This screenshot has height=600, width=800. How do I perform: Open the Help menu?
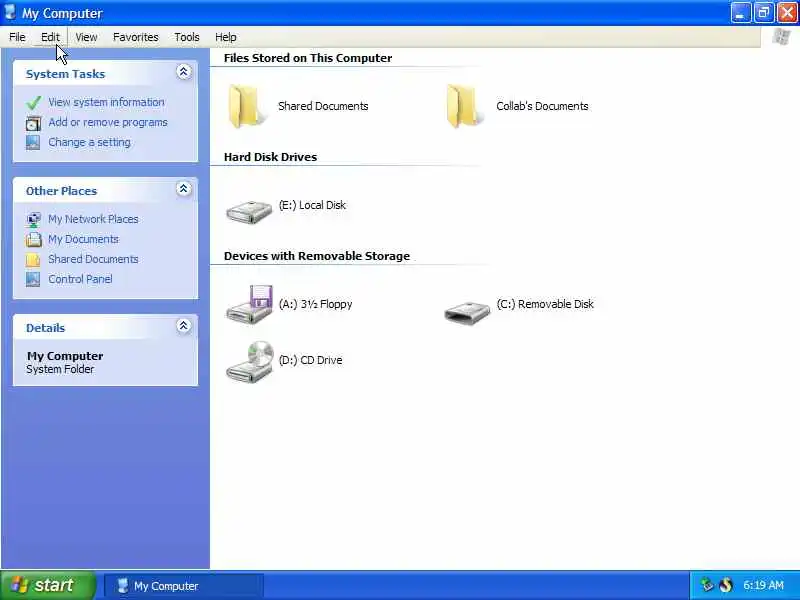pos(226,37)
